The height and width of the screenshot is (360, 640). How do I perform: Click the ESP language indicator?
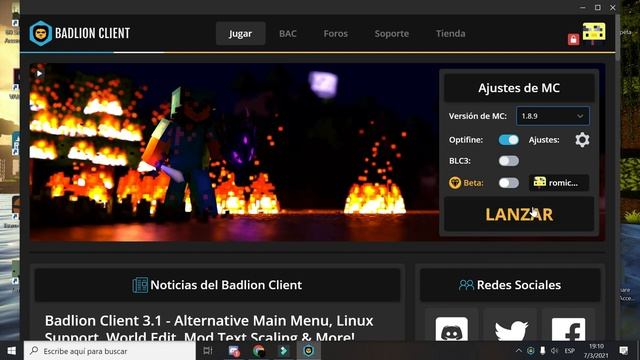(x=570, y=351)
